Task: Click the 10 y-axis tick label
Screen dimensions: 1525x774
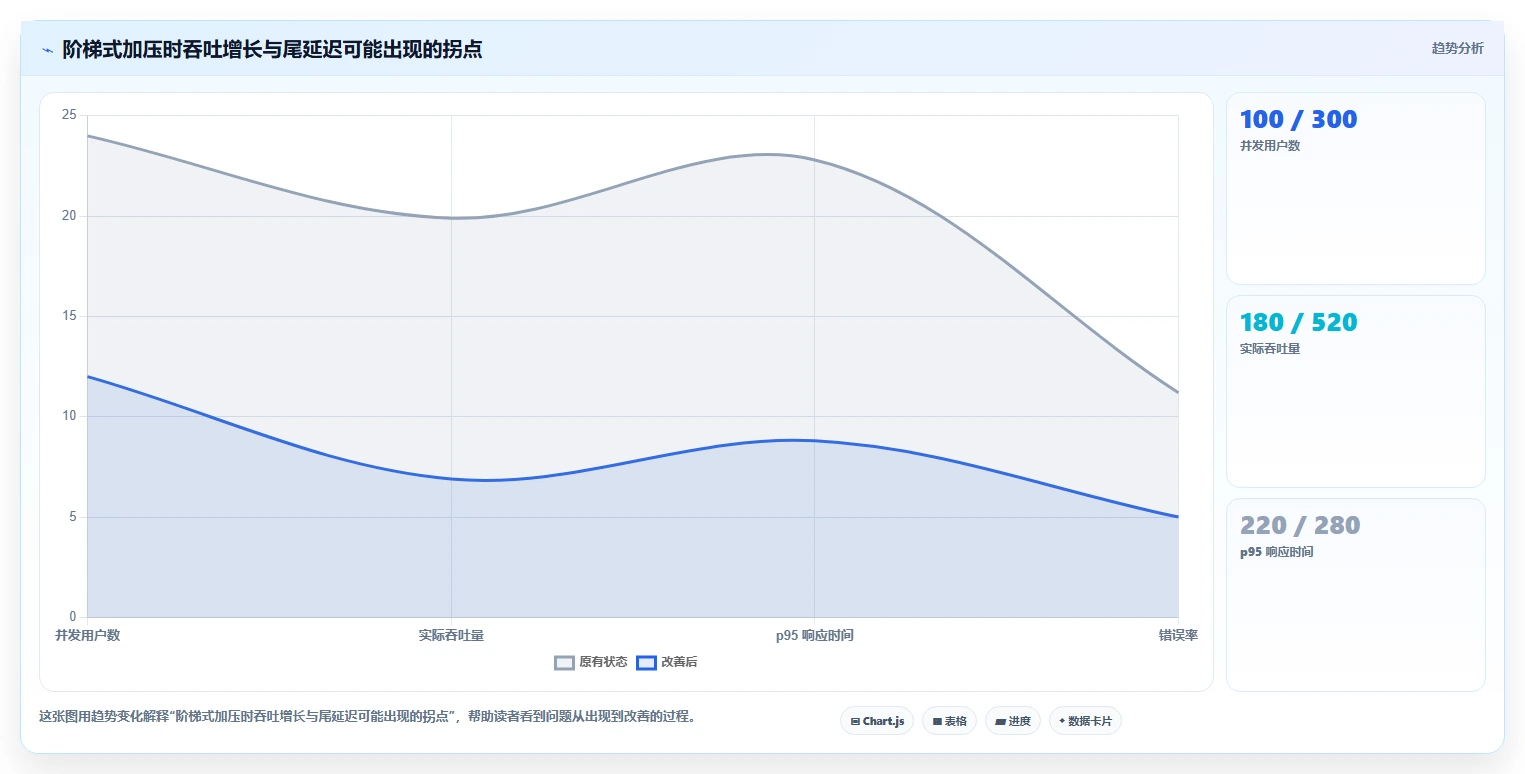Action: coord(69,416)
